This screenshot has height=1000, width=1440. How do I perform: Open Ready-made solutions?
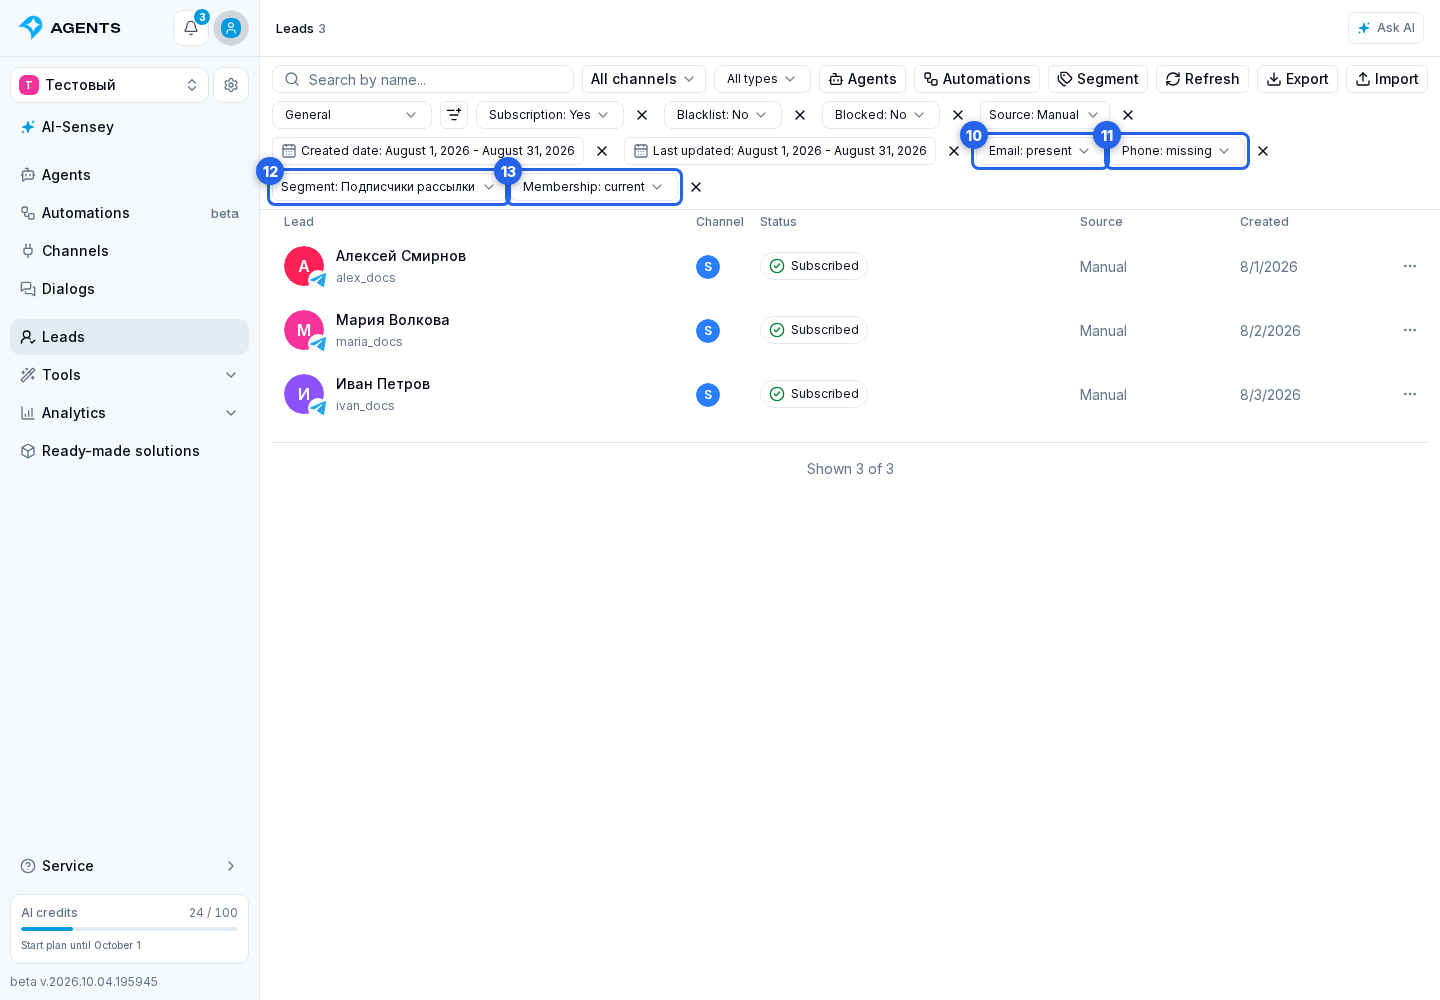(129, 451)
